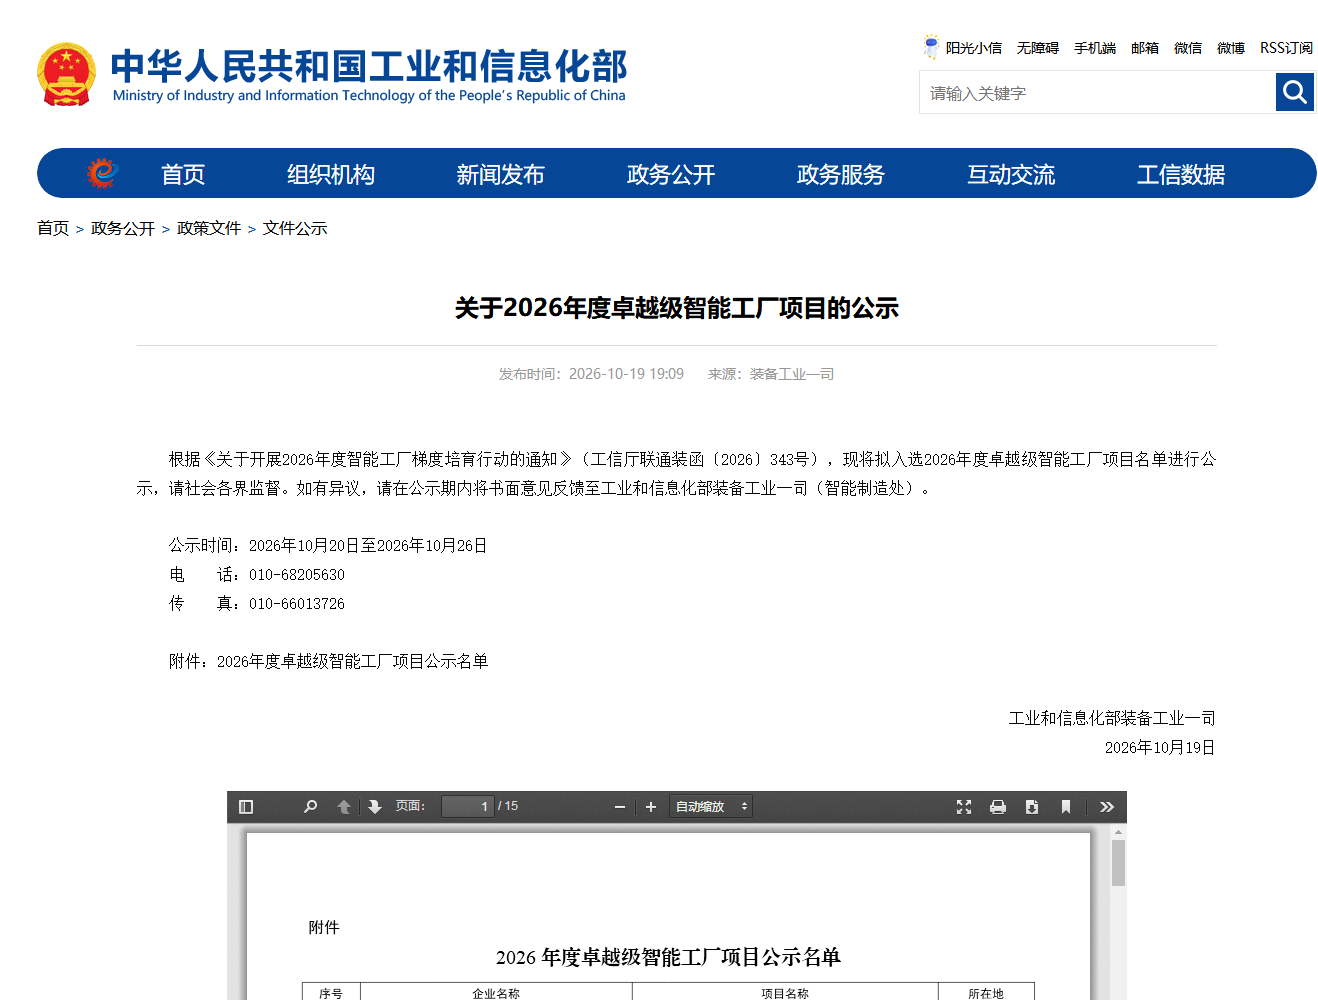Select 首页 in the main navigation bar
Viewport: 1318px width, 1000px height.
click(183, 174)
